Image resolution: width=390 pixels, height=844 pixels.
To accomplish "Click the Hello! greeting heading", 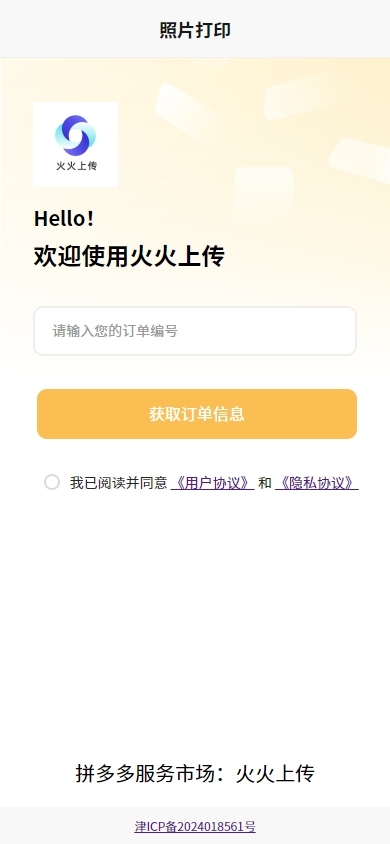I will pyautogui.click(x=64, y=219).
